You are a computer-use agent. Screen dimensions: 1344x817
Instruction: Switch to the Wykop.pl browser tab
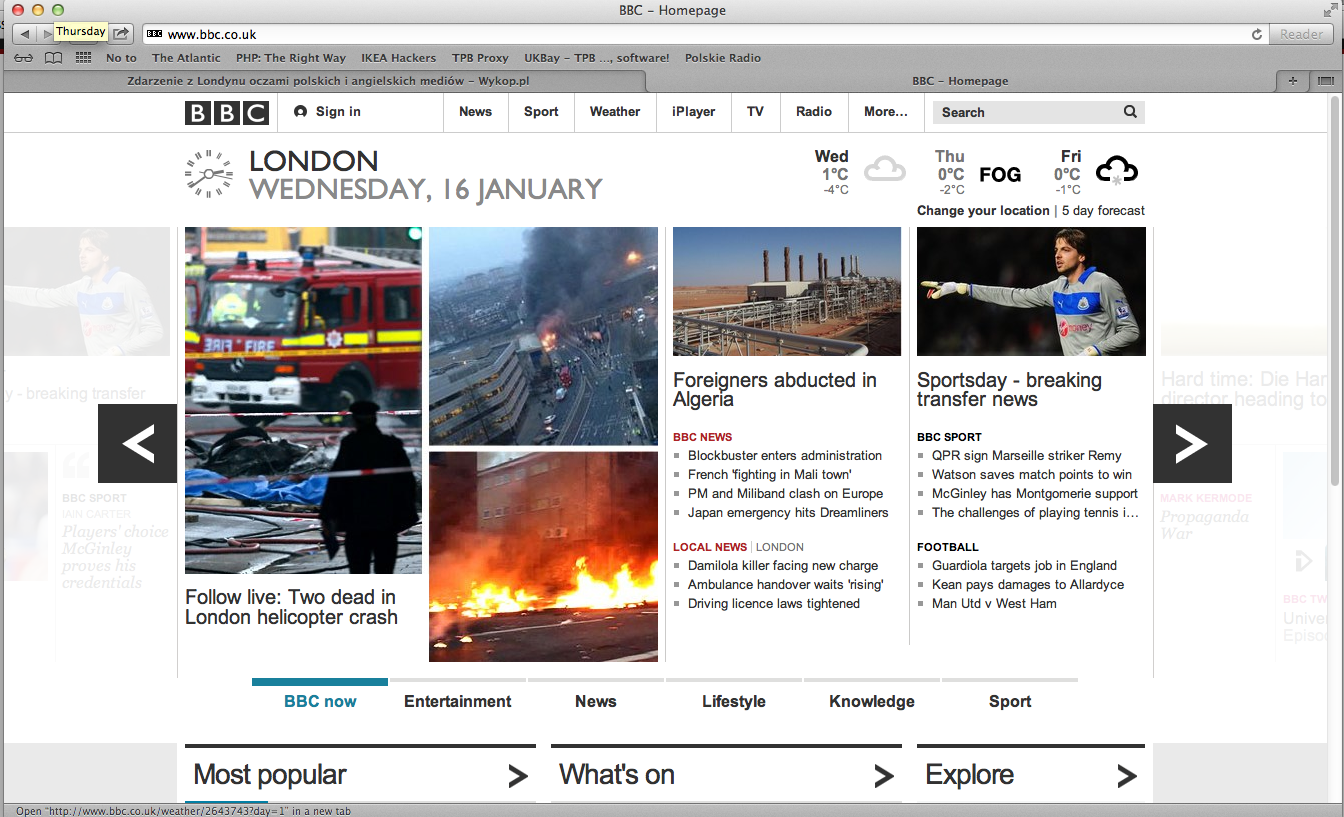[329, 81]
